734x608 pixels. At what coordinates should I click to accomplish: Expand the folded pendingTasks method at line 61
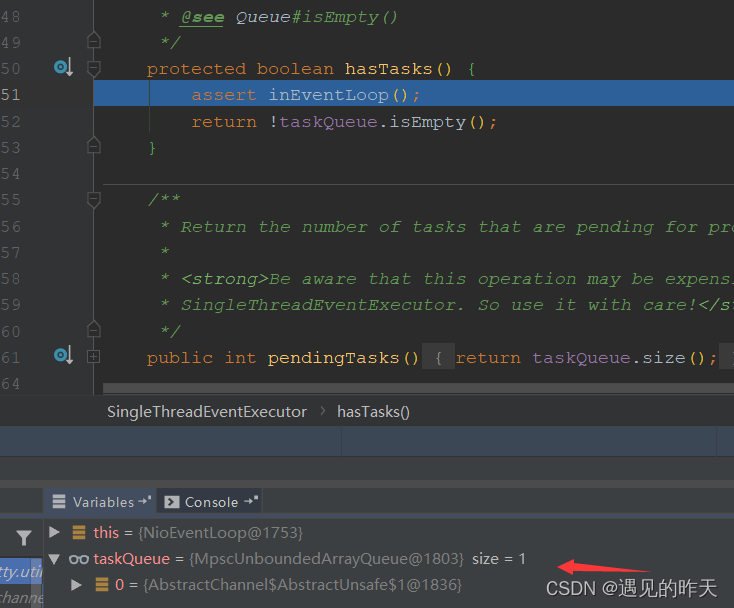[94, 357]
